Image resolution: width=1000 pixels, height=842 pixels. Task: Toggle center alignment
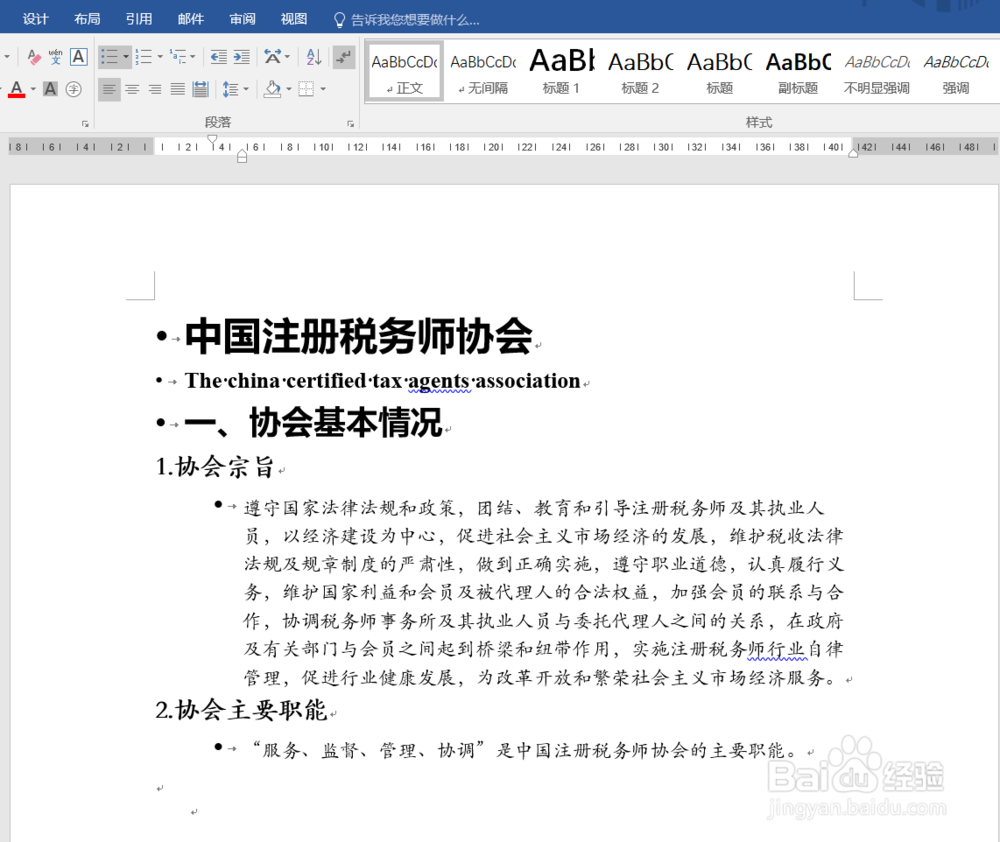click(x=132, y=89)
